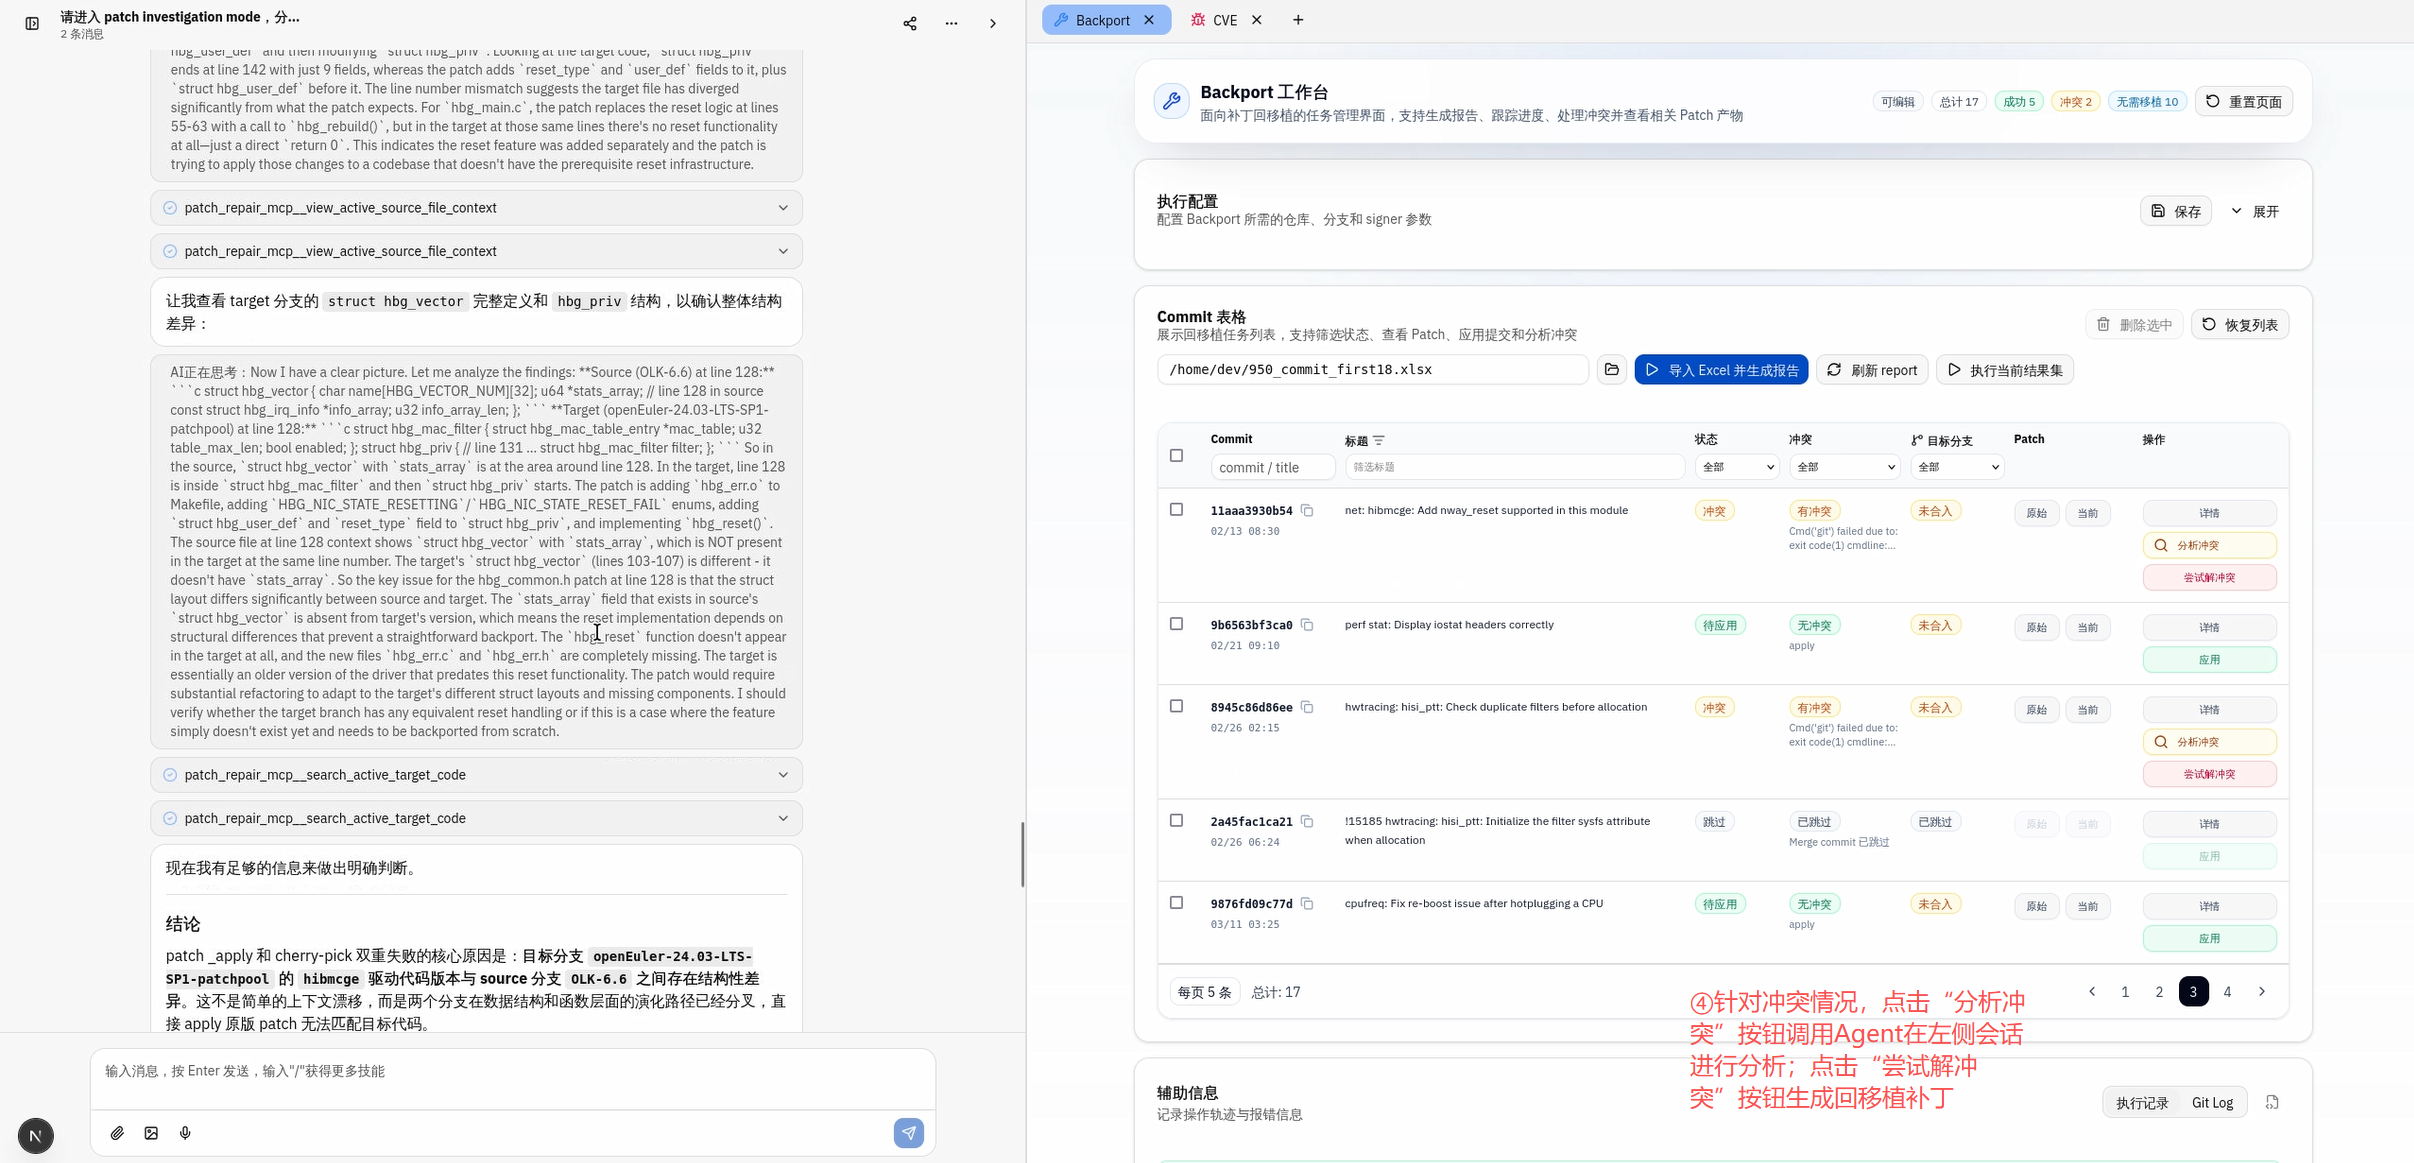
Task: Check the row for commit 11aaa3930b54
Action: click(1176, 510)
